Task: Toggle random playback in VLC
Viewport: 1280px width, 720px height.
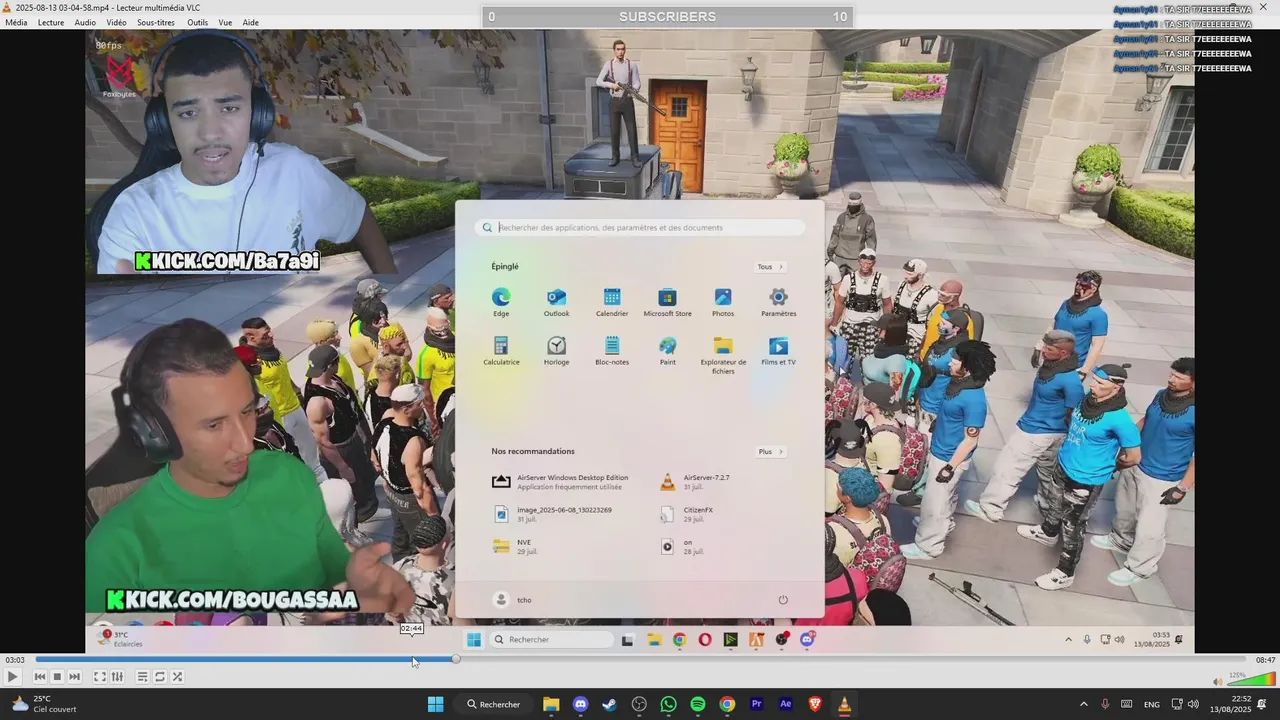Action: tap(177, 677)
